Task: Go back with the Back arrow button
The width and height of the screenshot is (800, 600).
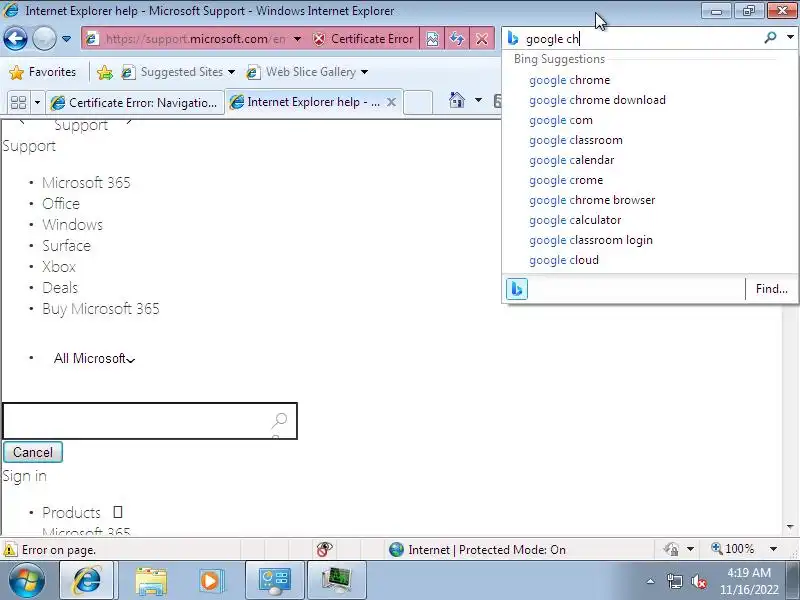Action: (15, 39)
